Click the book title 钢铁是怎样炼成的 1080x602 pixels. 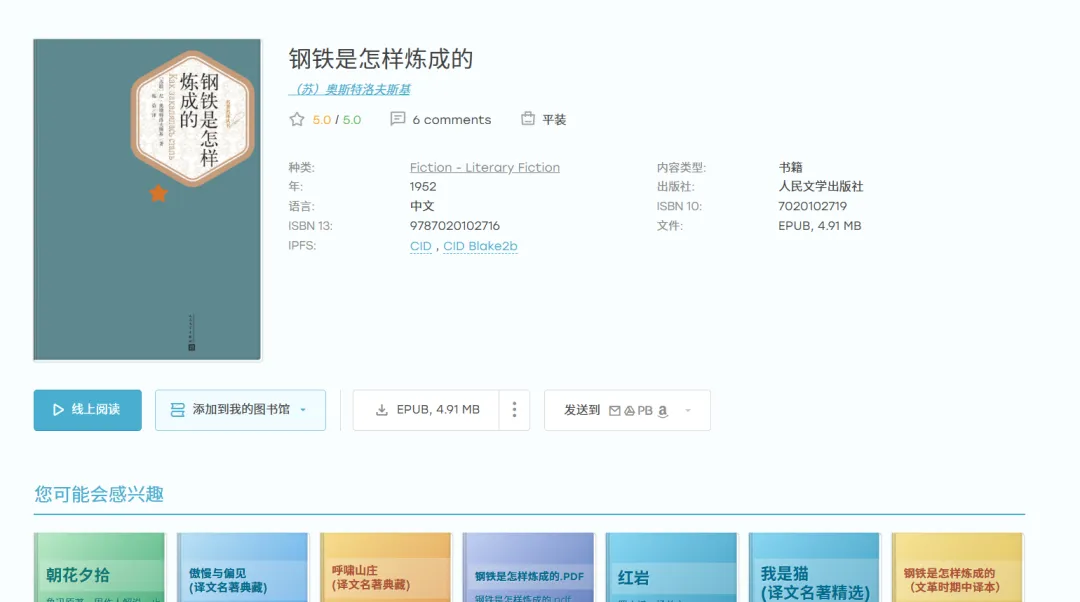(381, 59)
